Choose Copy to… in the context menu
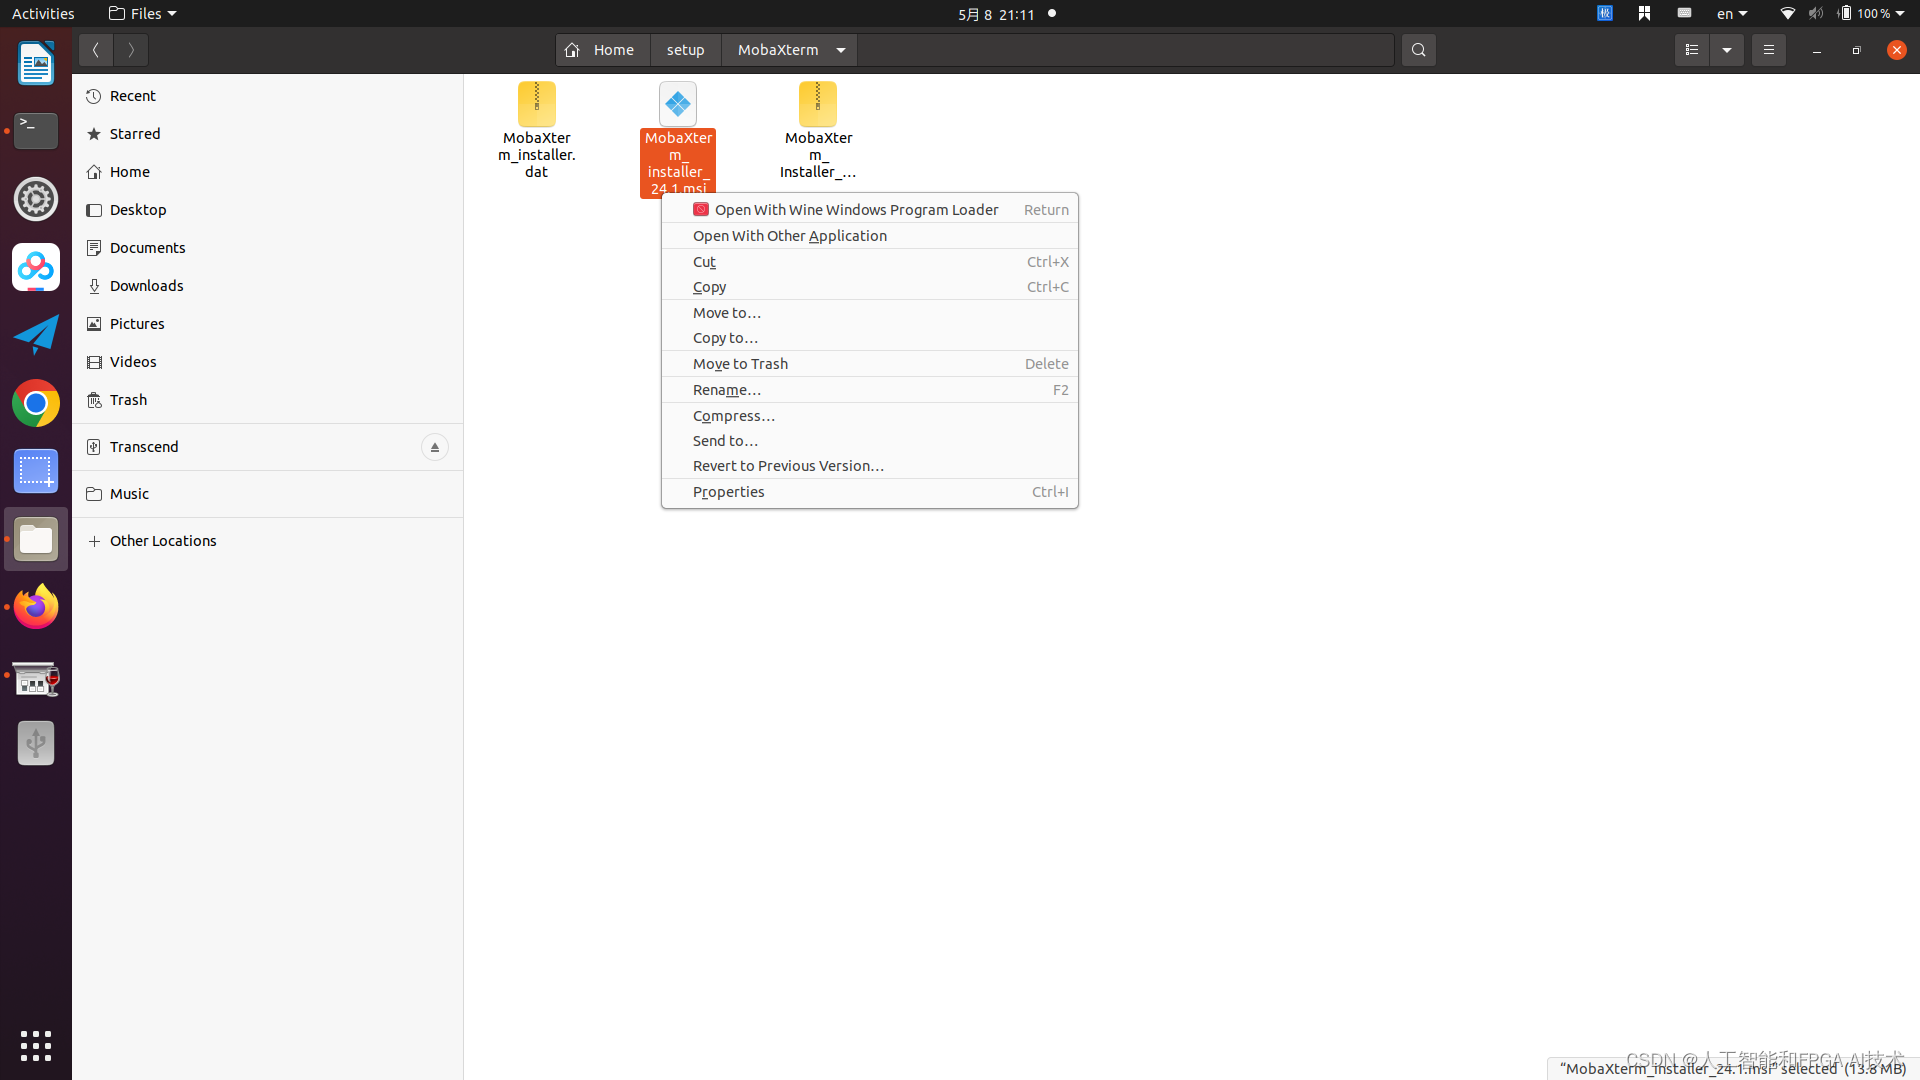The height and width of the screenshot is (1080, 1920). coord(870,338)
